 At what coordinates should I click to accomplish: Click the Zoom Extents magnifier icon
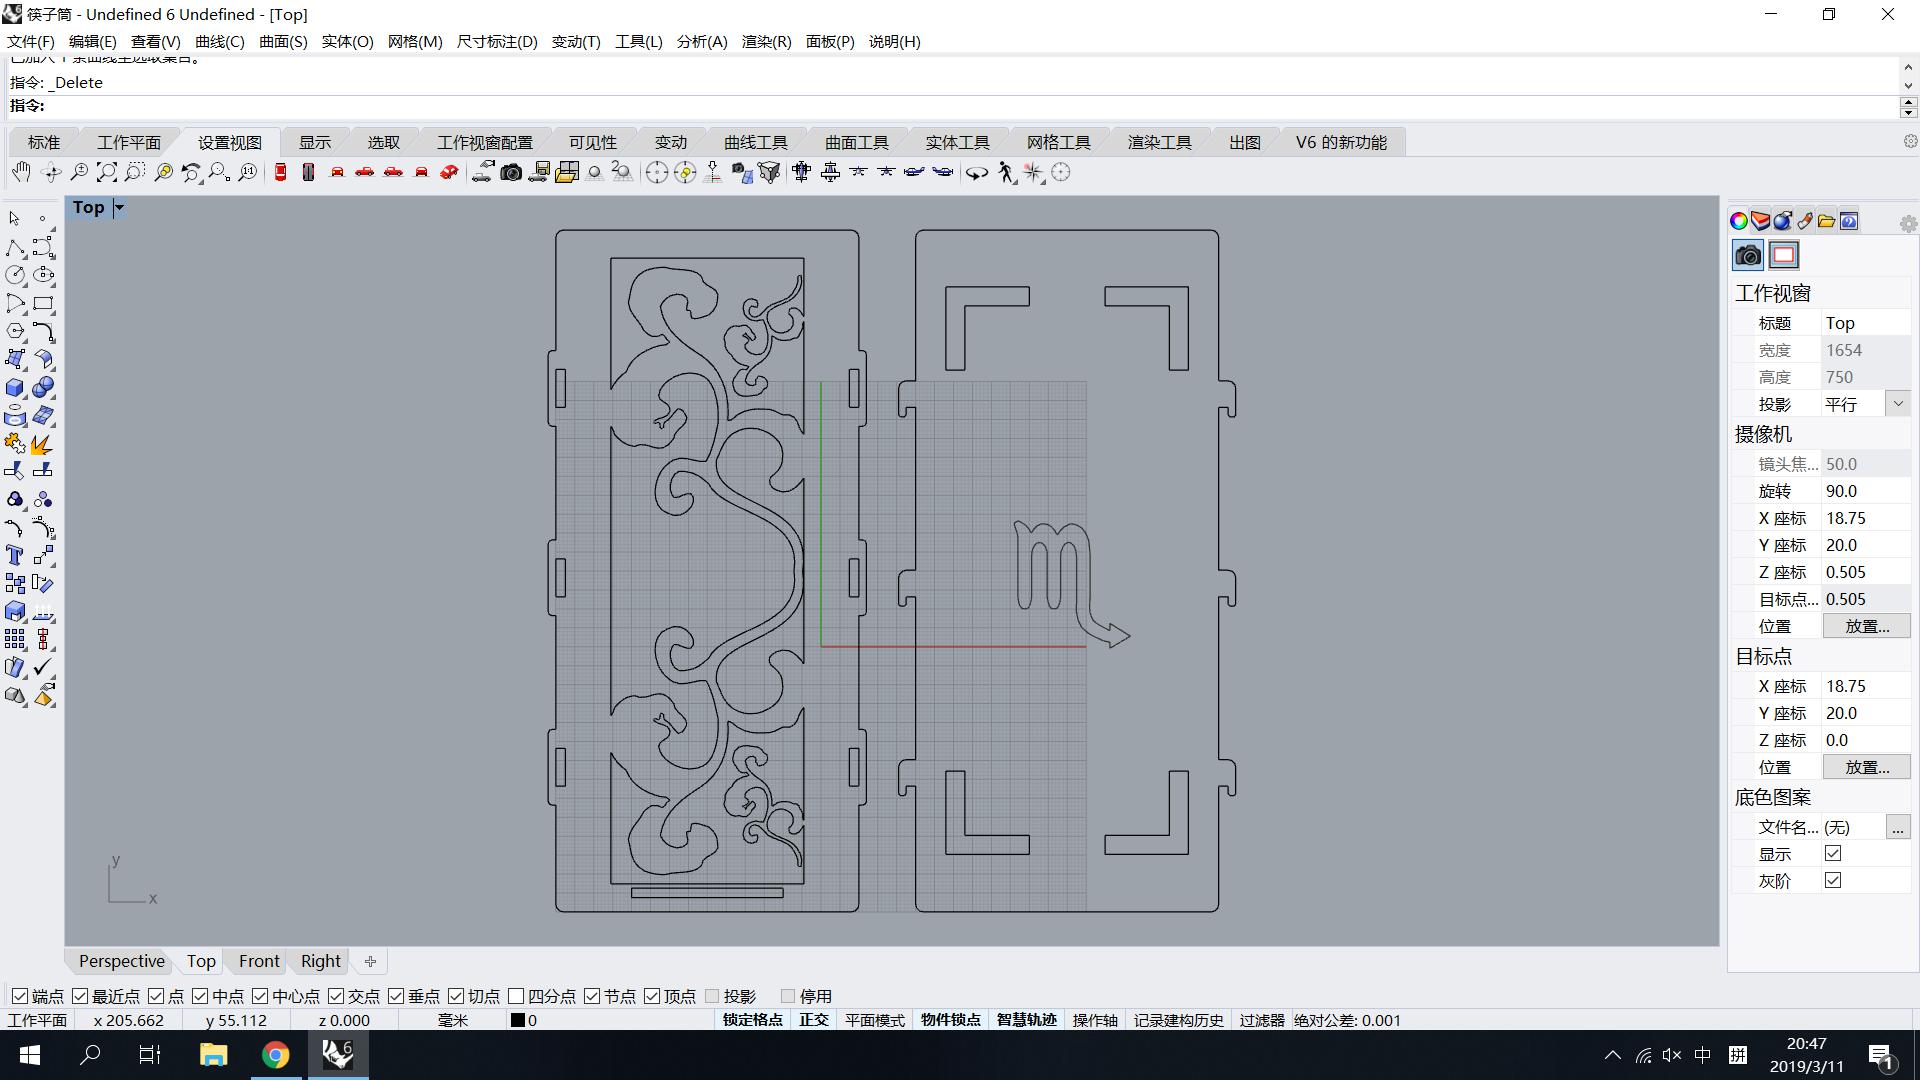click(x=107, y=172)
